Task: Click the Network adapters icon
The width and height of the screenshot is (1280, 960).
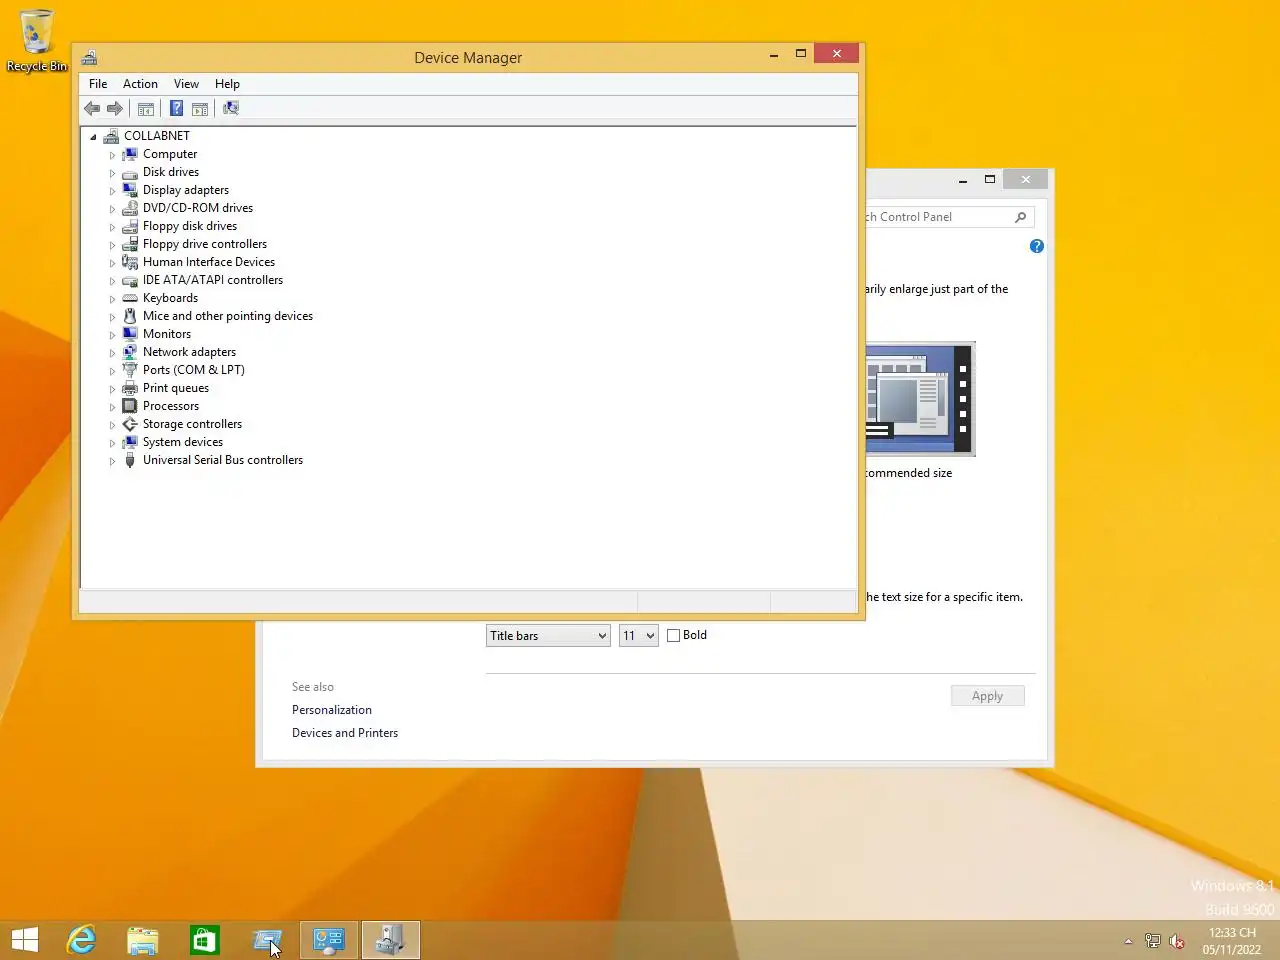Action: [x=130, y=352]
